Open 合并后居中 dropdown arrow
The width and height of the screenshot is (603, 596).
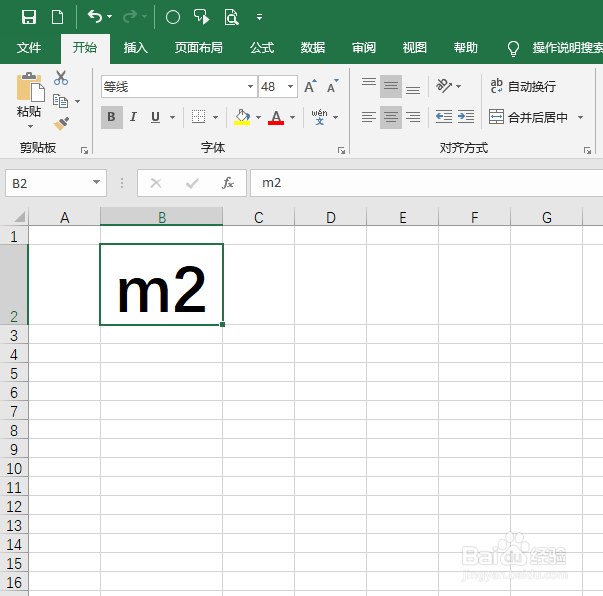click(580, 117)
